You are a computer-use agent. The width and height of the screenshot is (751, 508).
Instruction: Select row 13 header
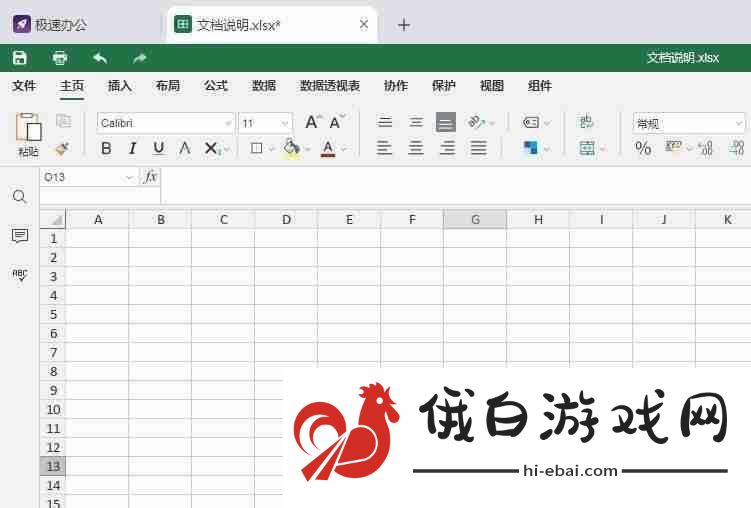pos(53,466)
